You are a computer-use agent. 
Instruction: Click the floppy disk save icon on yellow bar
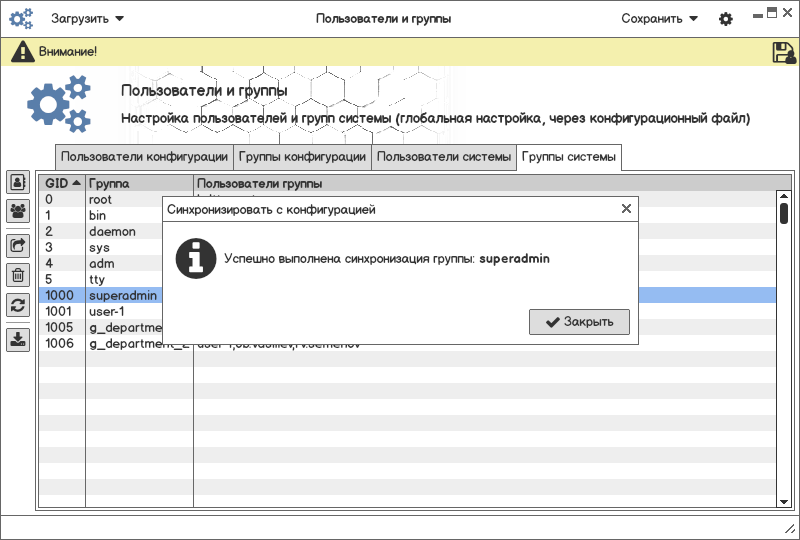click(784, 53)
